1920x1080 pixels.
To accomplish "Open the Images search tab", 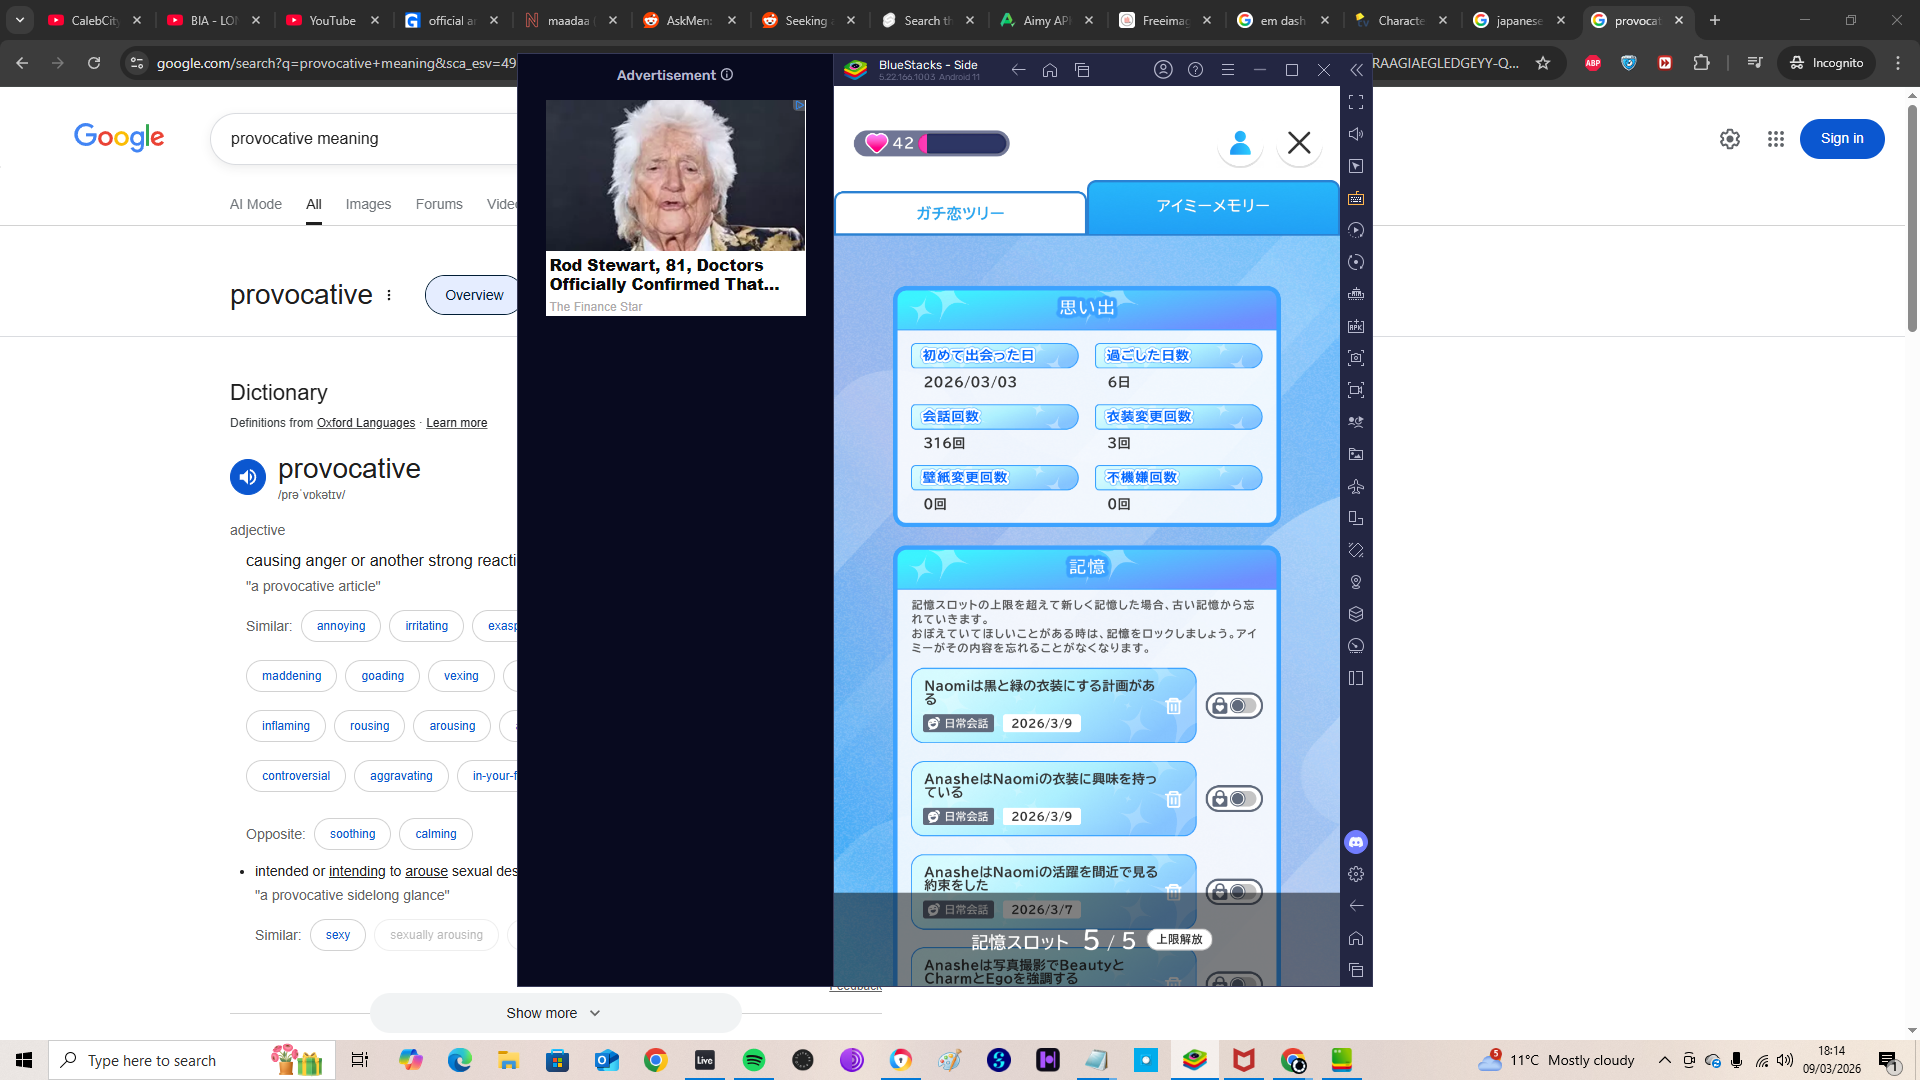I will (368, 204).
